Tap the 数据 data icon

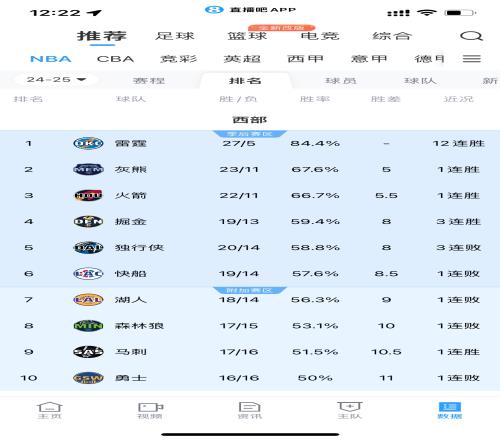(450, 410)
